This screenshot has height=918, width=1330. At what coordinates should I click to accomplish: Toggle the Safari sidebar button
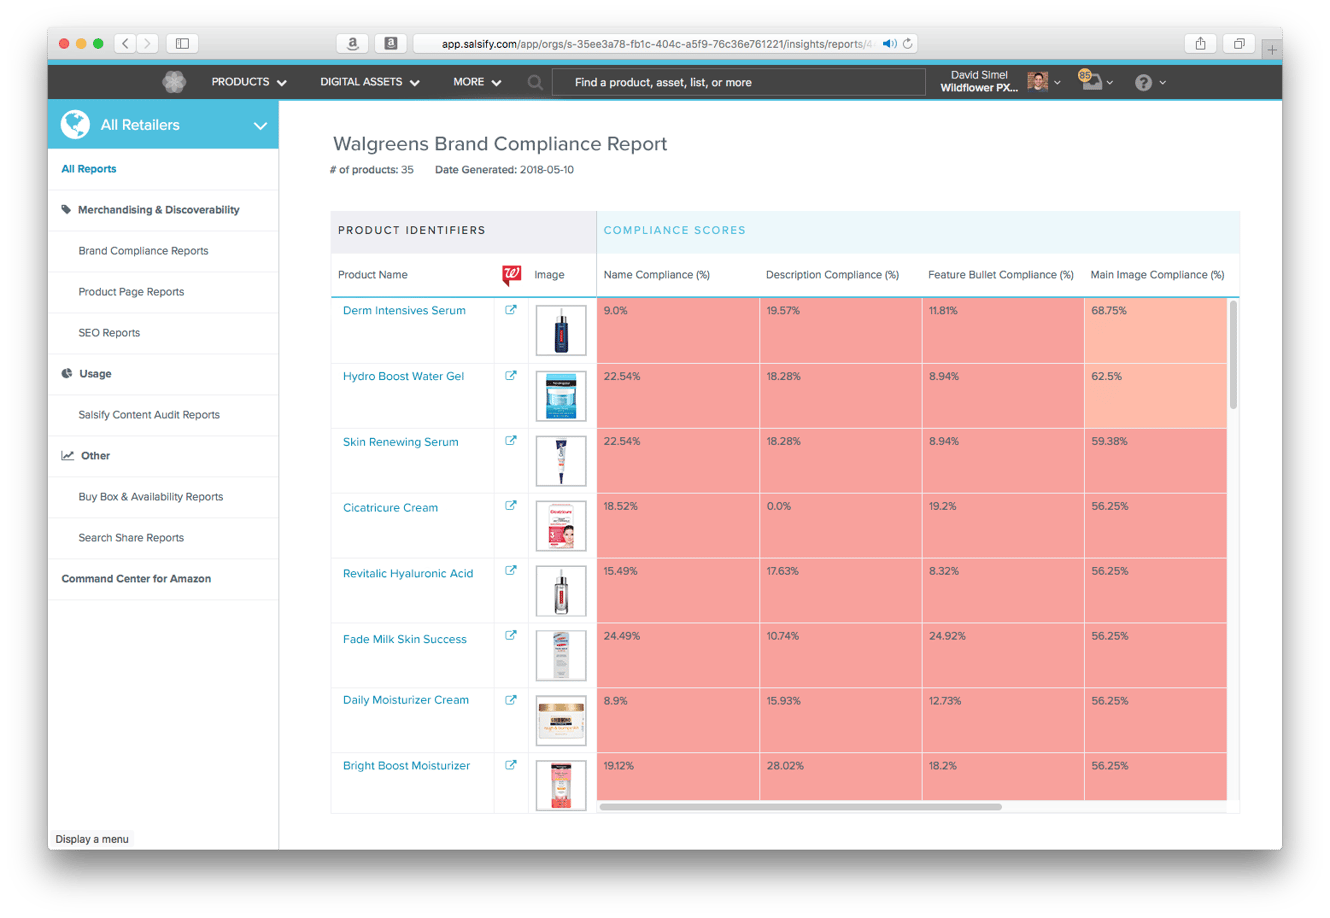point(182,43)
